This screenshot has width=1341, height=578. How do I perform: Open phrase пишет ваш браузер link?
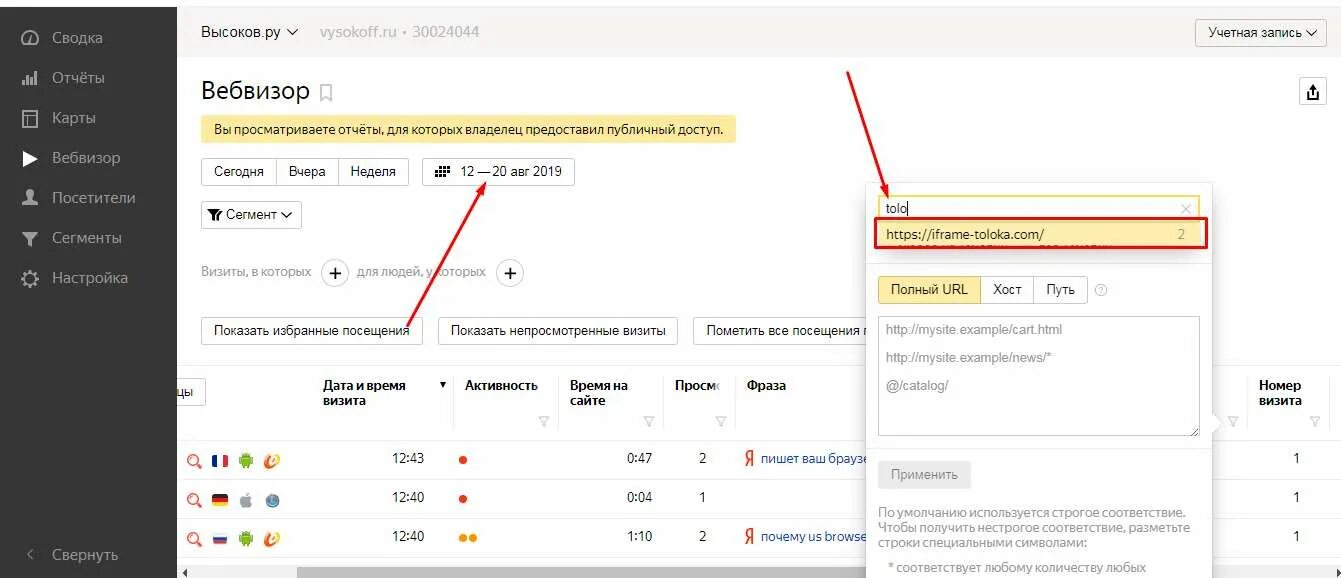click(813, 459)
